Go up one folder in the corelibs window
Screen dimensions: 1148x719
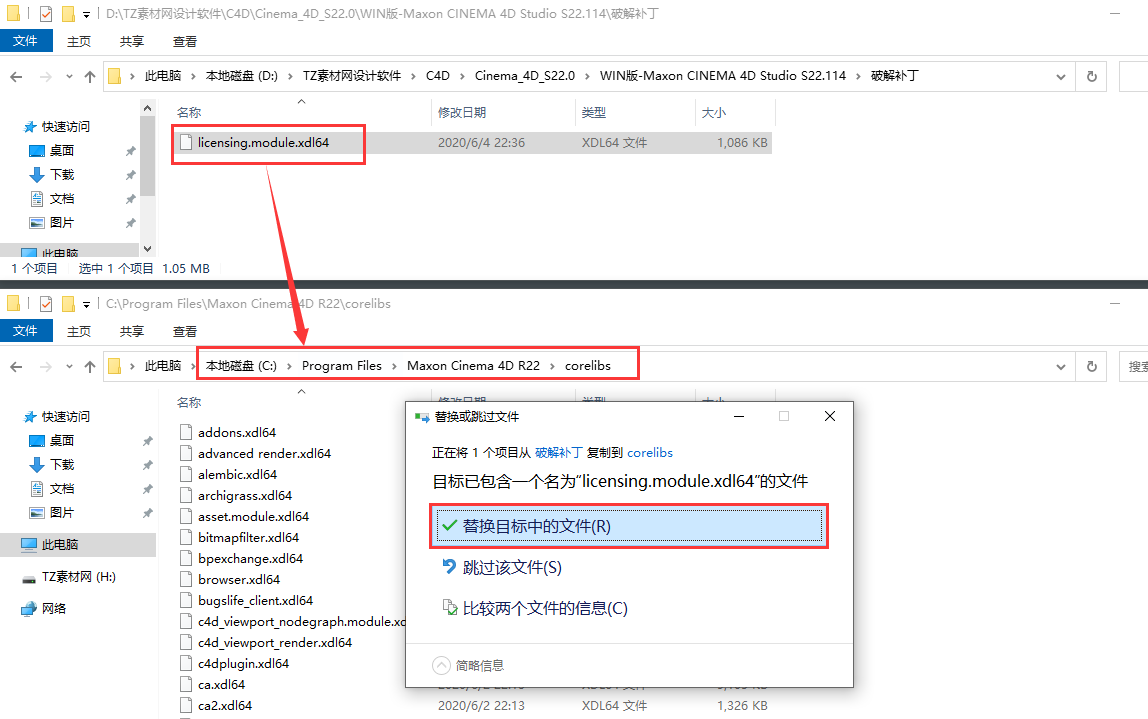click(x=89, y=366)
